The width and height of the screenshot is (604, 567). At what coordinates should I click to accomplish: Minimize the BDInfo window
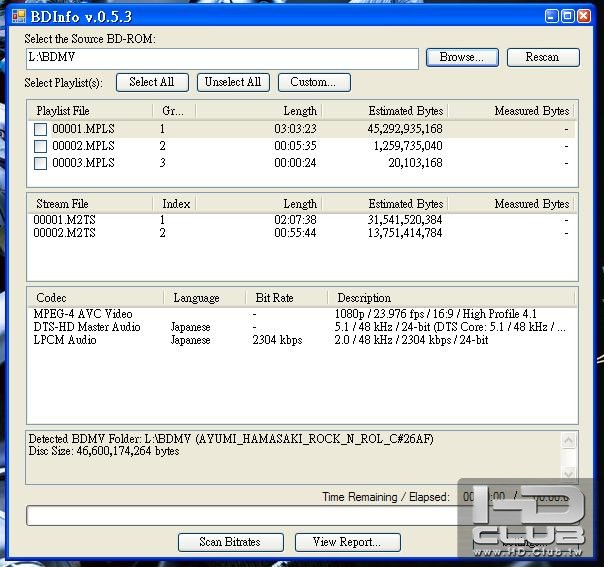552,16
